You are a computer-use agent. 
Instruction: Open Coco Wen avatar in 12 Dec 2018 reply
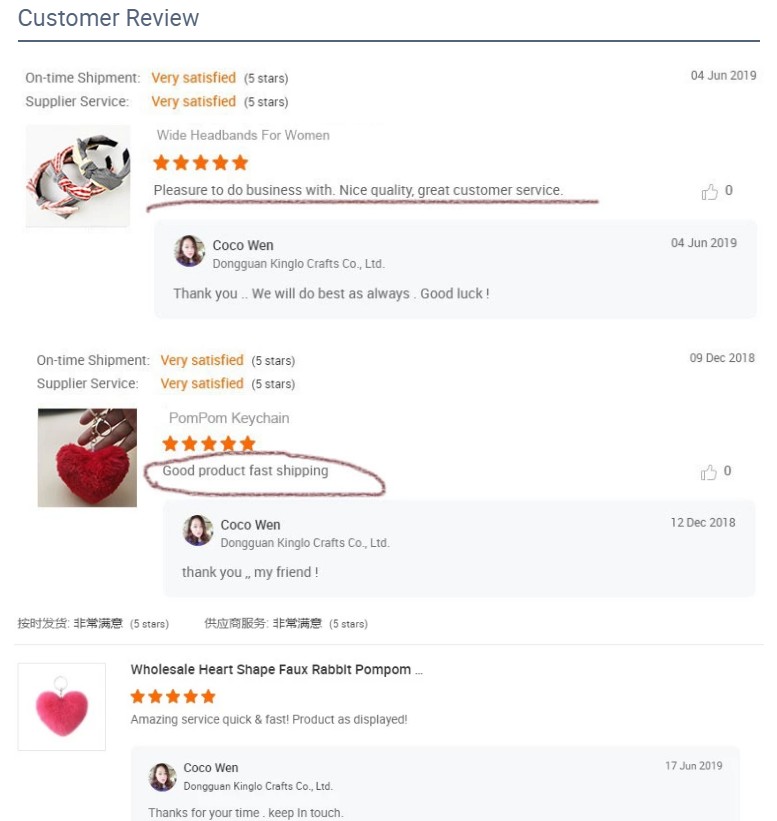[197, 530]
